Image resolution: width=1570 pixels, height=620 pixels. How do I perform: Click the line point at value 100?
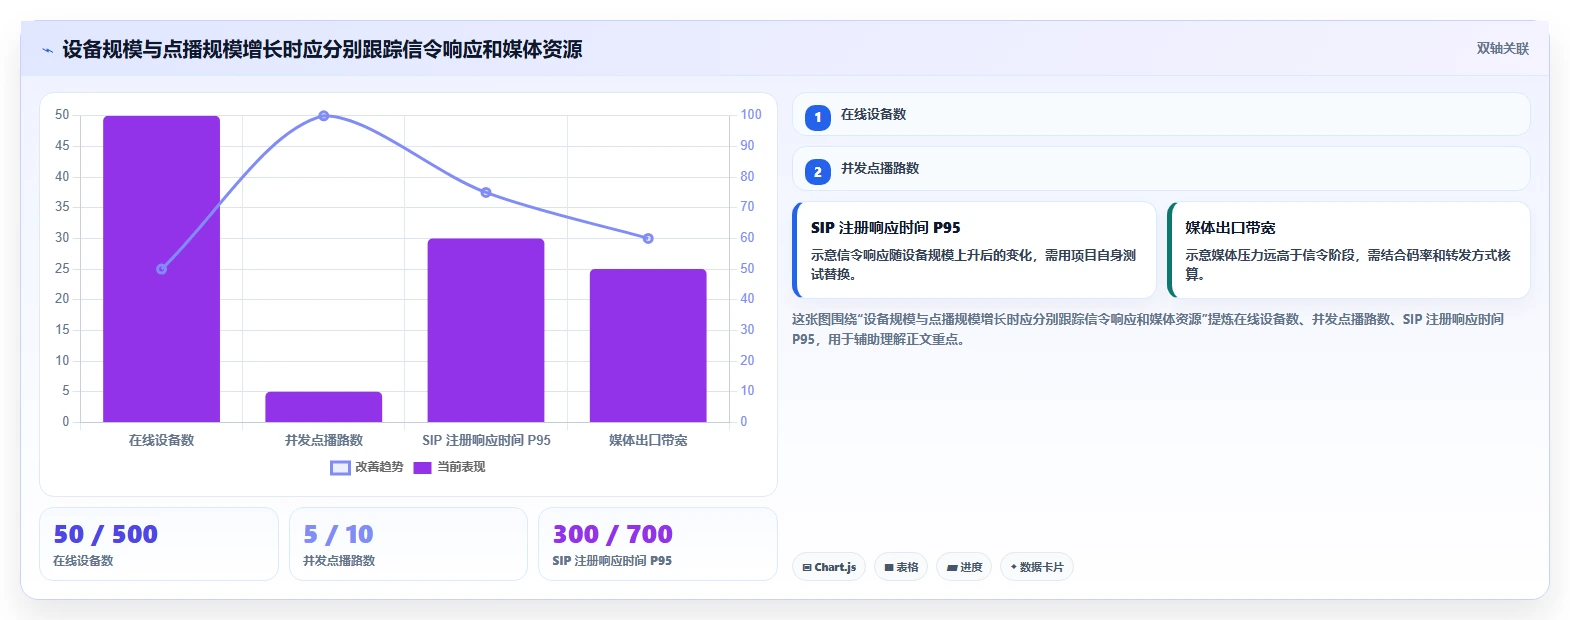pos(323,116)
